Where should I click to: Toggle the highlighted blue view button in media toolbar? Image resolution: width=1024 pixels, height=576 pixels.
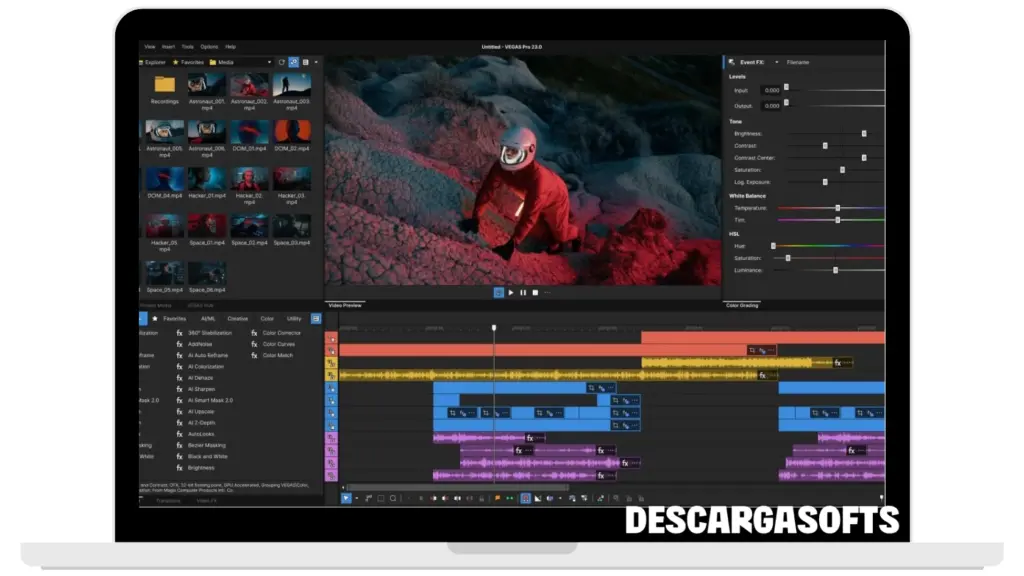point(294,62)
